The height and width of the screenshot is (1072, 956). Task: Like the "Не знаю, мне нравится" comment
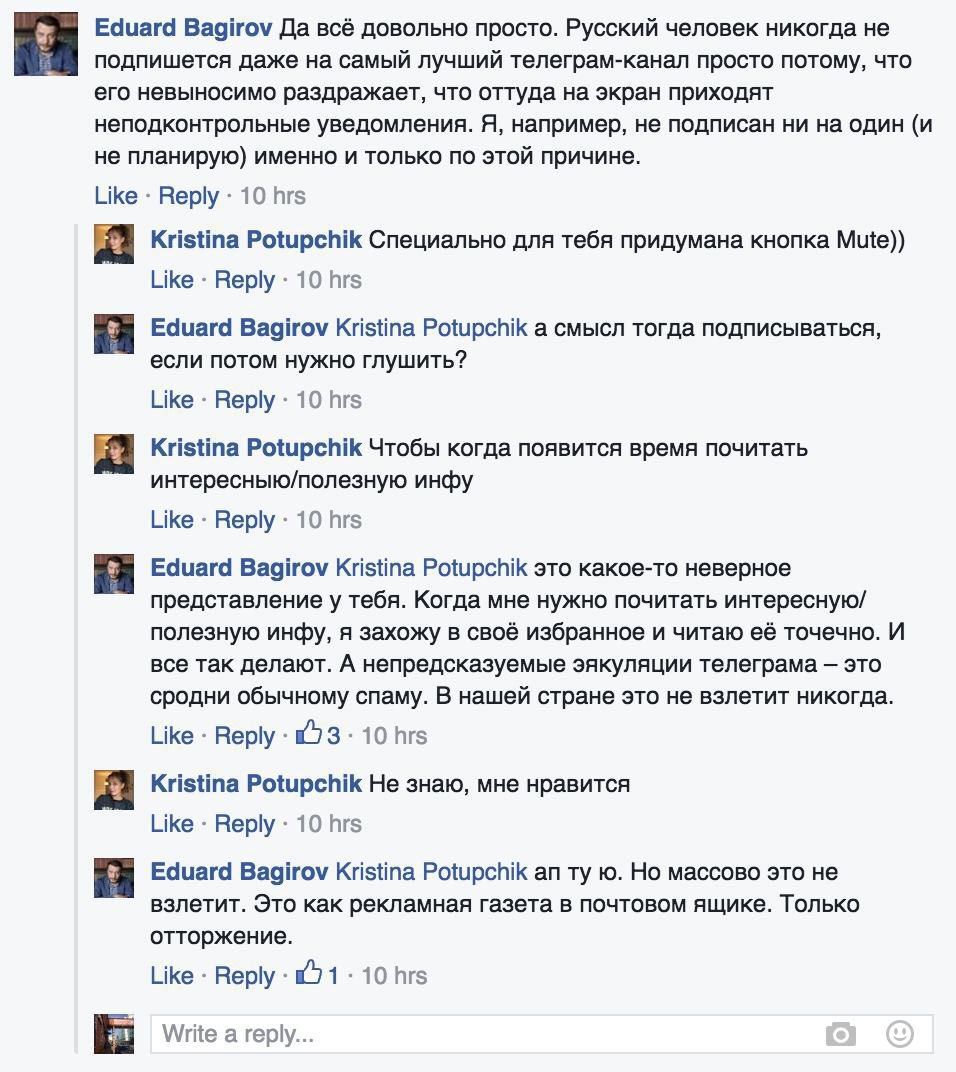tap(172, 824)
